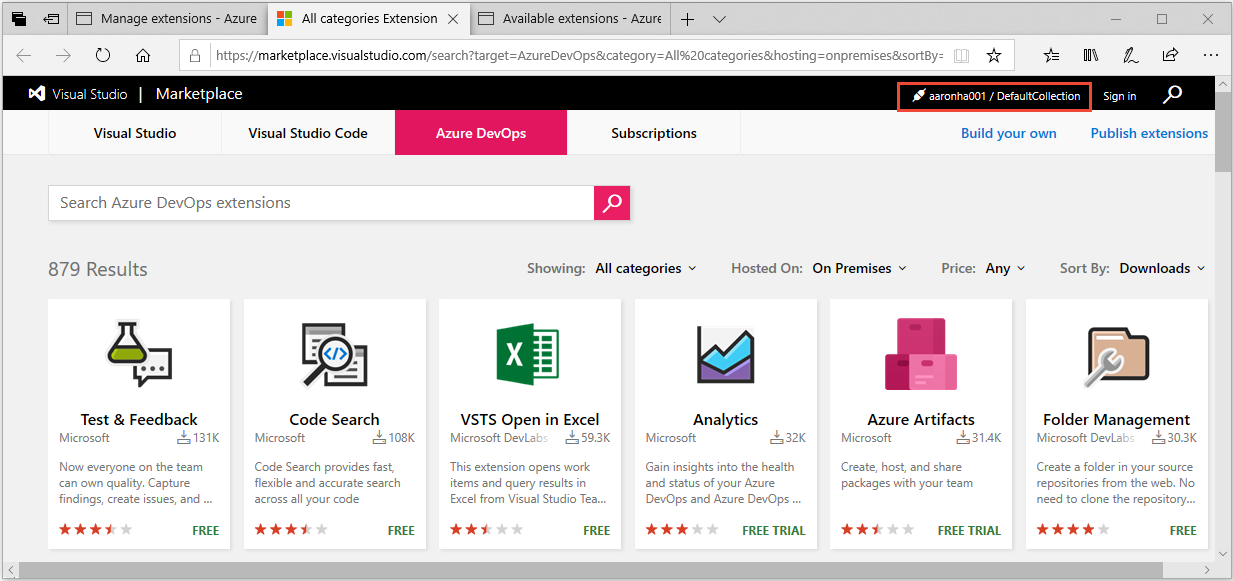Select All categories Extension browser tab
This screenshot has width=1233, height=581.
(370, 19)
